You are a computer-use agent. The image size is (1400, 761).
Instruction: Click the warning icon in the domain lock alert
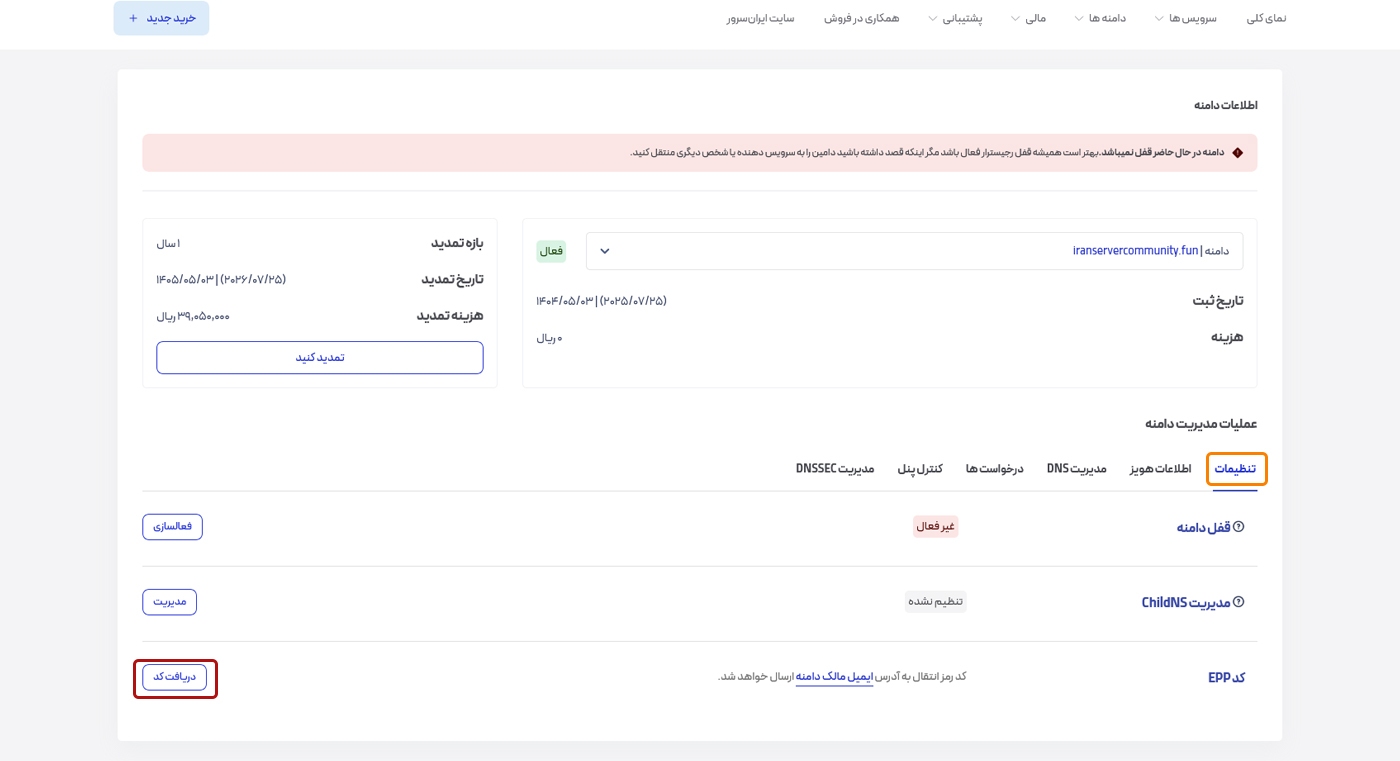point(1238,152)
